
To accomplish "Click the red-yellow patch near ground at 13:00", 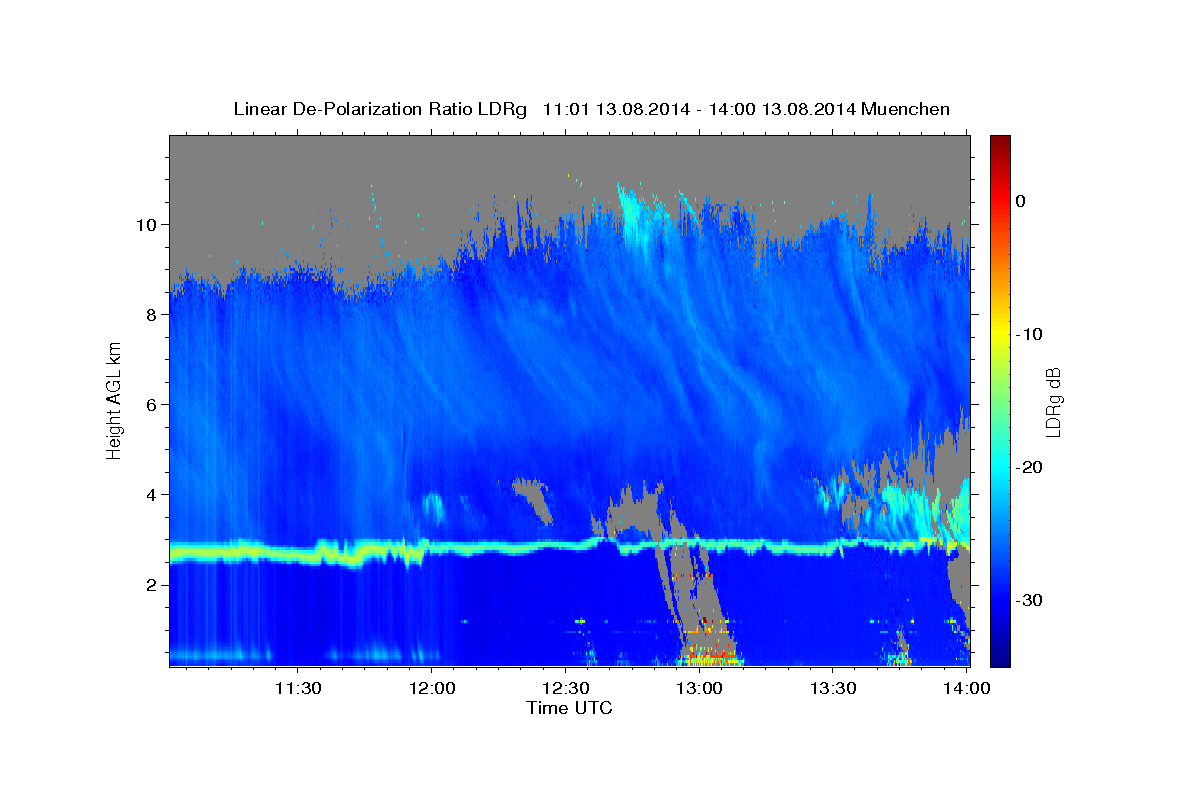I will pyautogui.click(x=708, y=659).
